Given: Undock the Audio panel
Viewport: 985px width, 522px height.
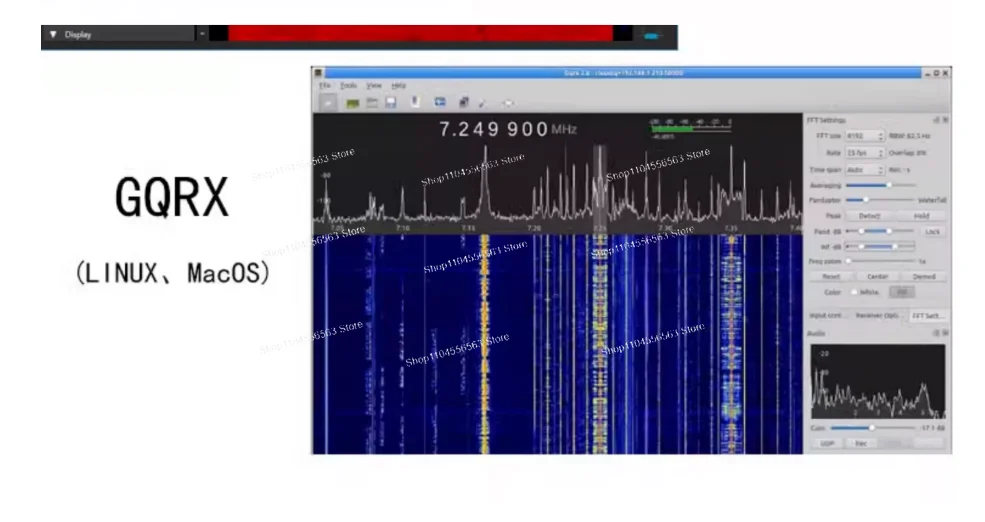Looking at the screenshot, I should point(936,333).
